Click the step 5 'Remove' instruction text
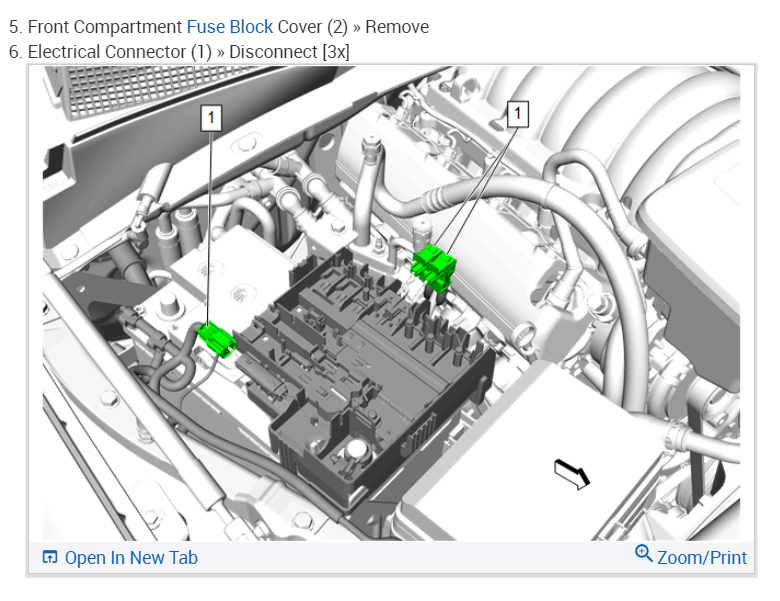Screen dimensions: 780x601 (397, 27)
